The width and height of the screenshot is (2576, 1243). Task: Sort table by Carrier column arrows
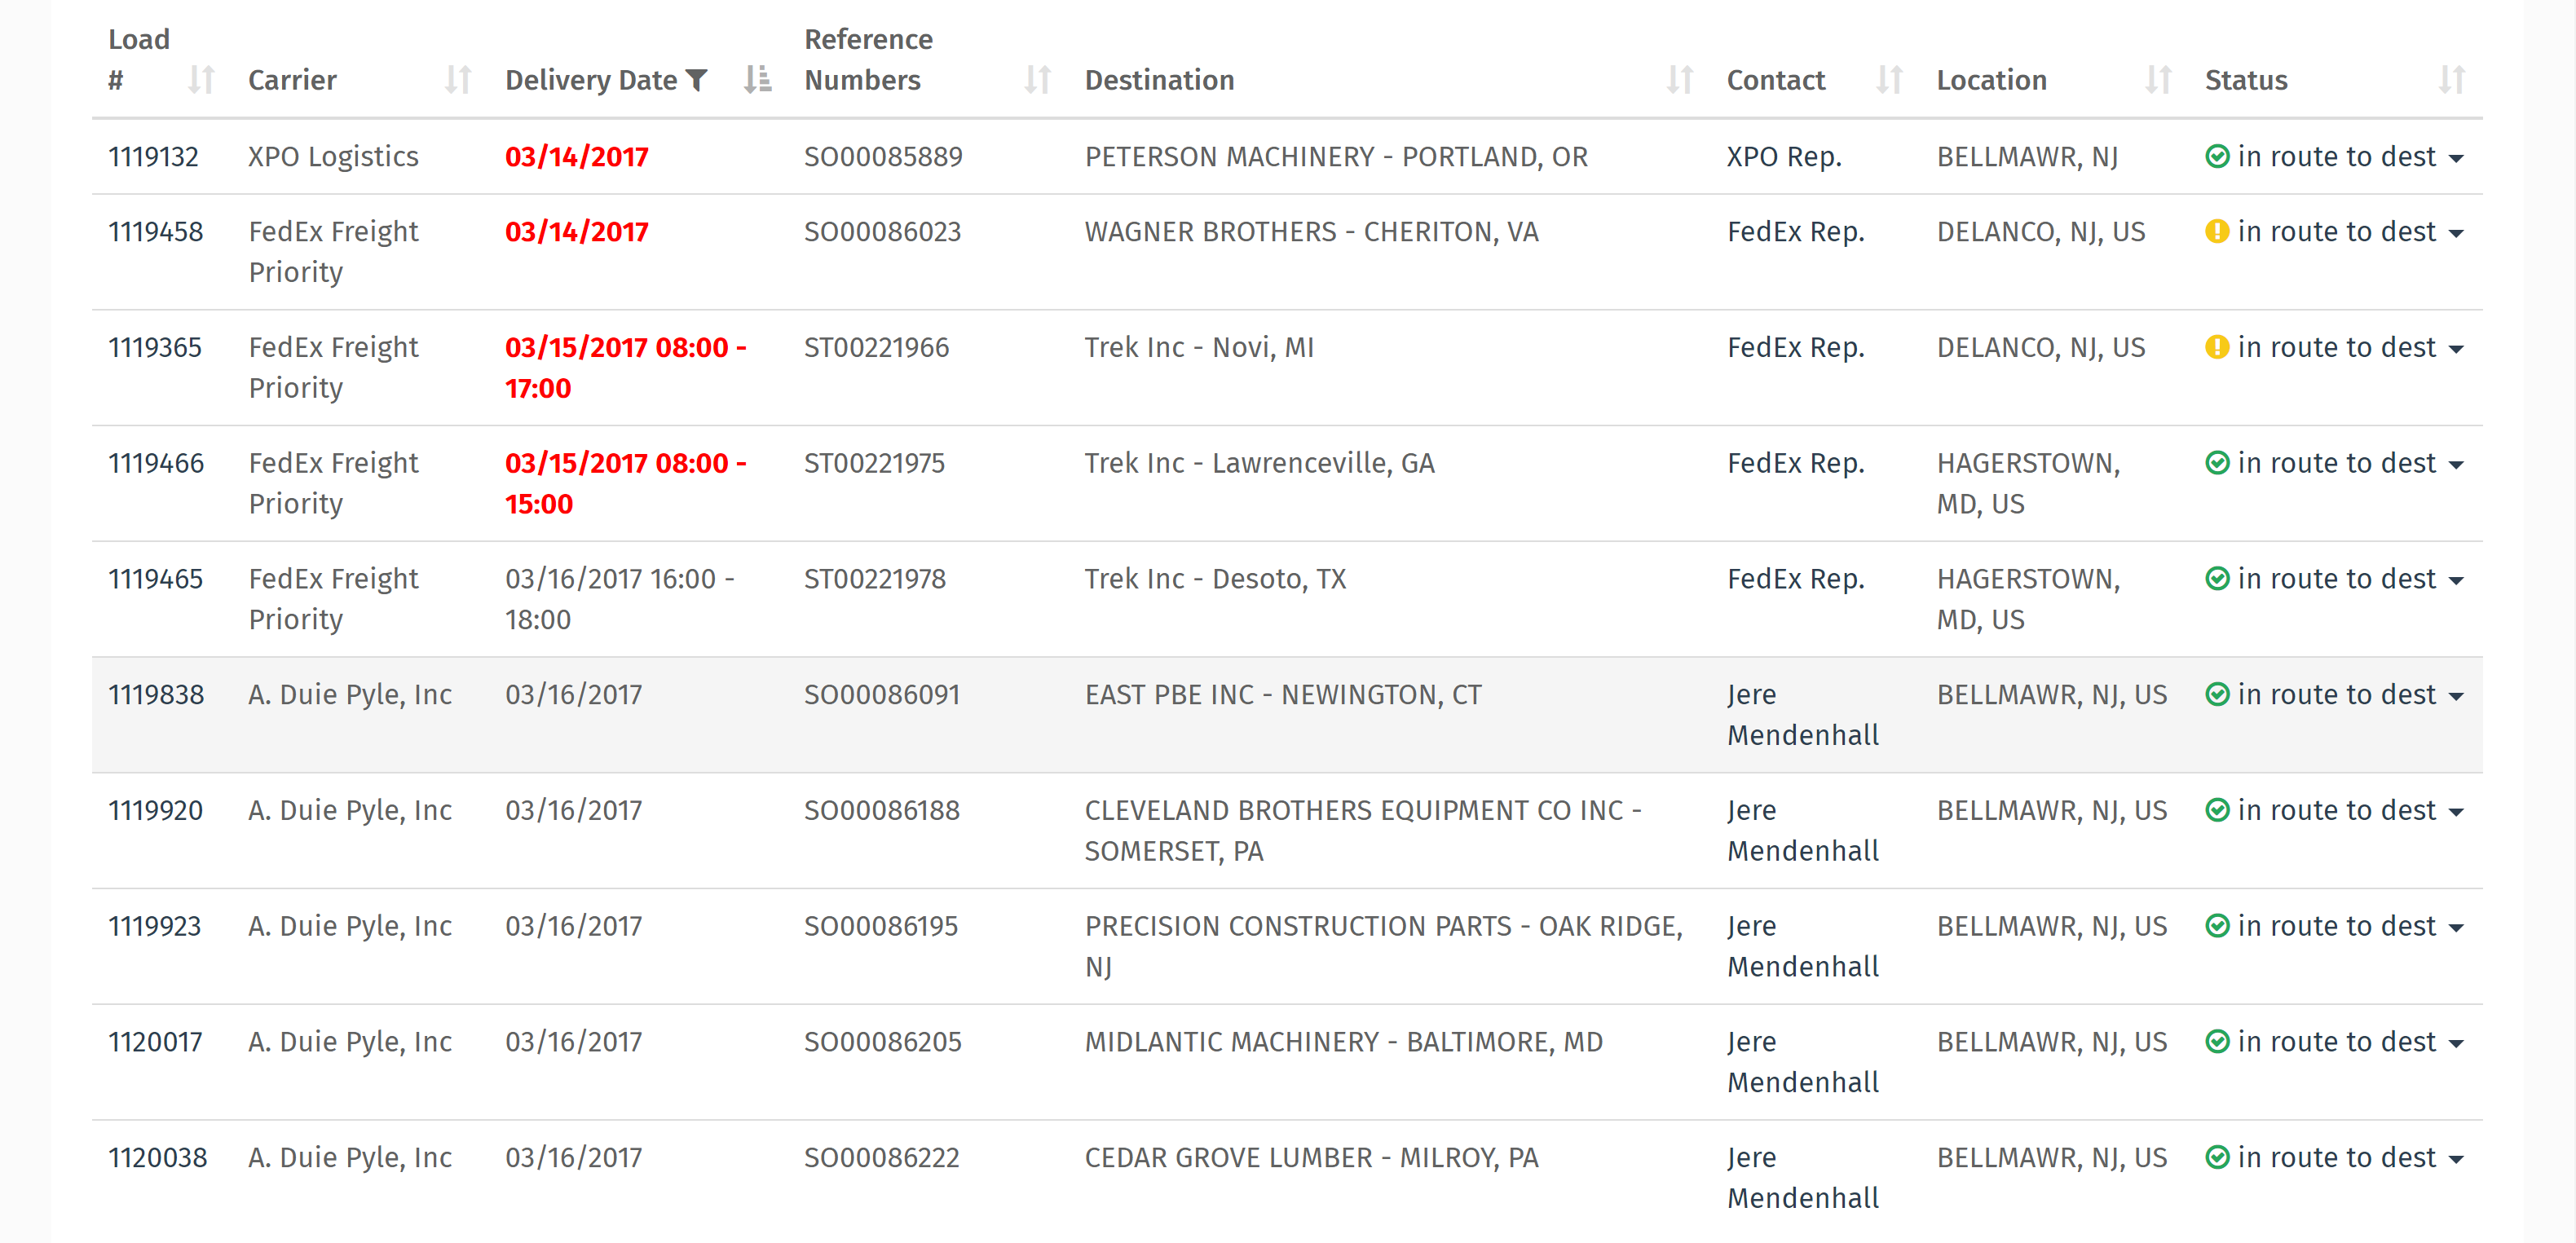coord(458,80)
